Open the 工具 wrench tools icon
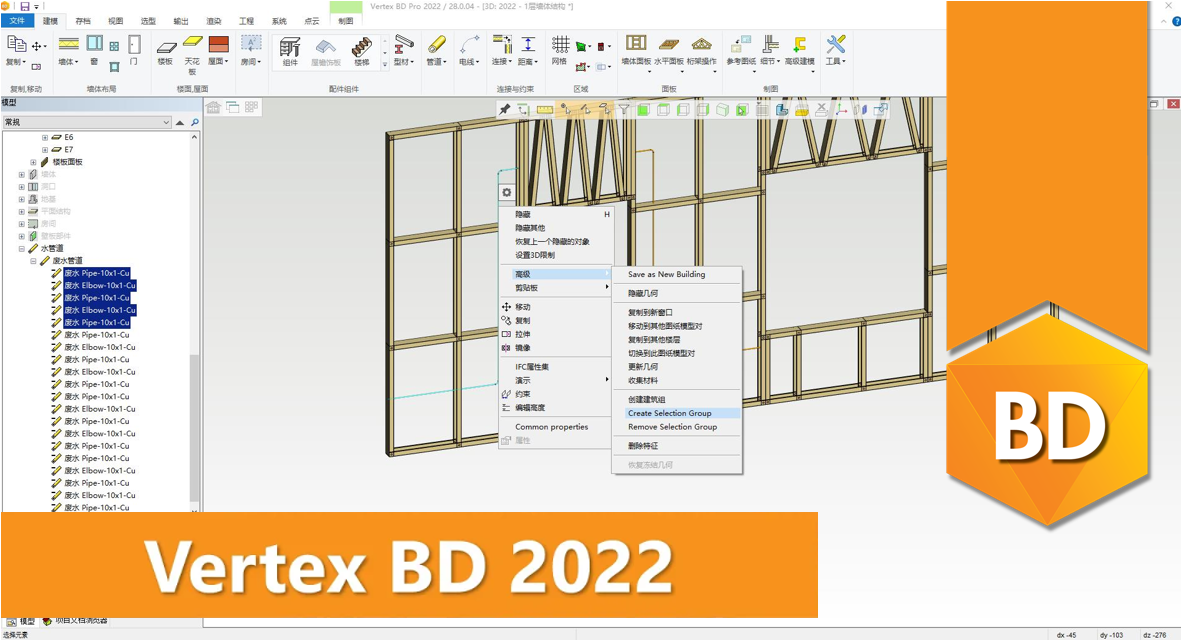The width and height of the screenshot is (1182, 642). [835, 44]
